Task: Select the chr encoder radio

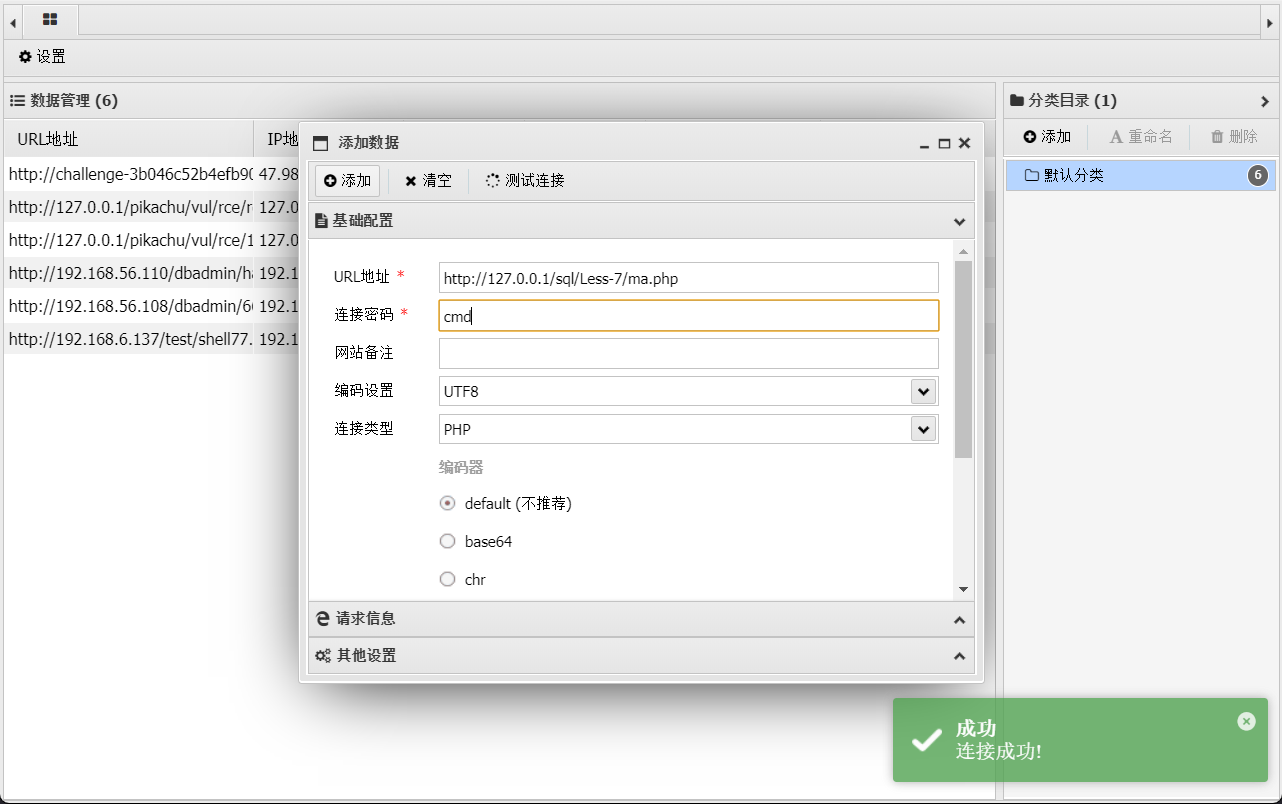Action: 448,579
